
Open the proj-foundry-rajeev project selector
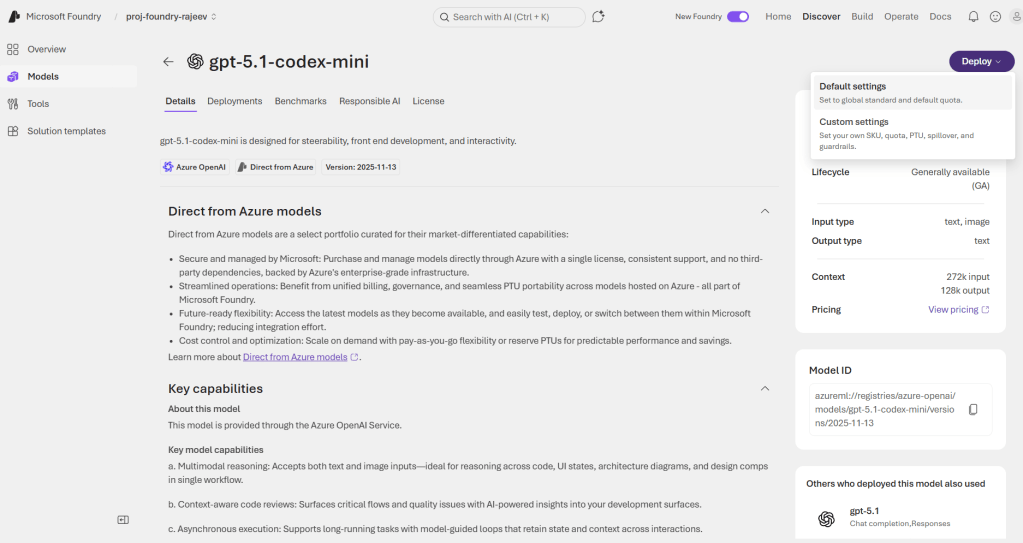[x=171, y=17]
